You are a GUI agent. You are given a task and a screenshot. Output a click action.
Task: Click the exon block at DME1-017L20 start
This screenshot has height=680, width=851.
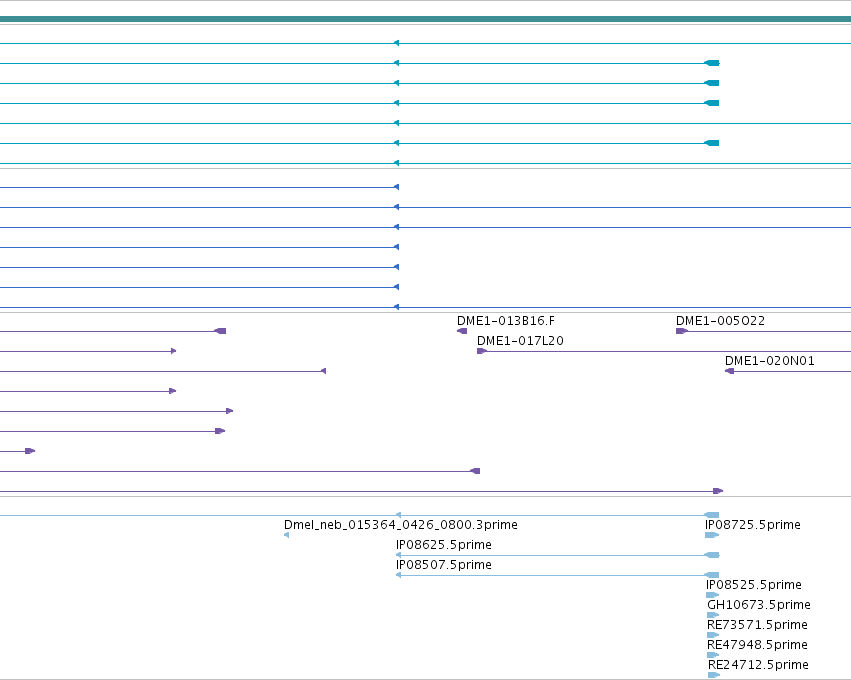[x=482, y=351]
